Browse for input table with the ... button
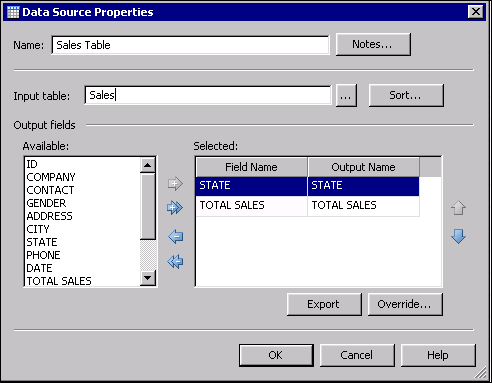 pos(346,95)
